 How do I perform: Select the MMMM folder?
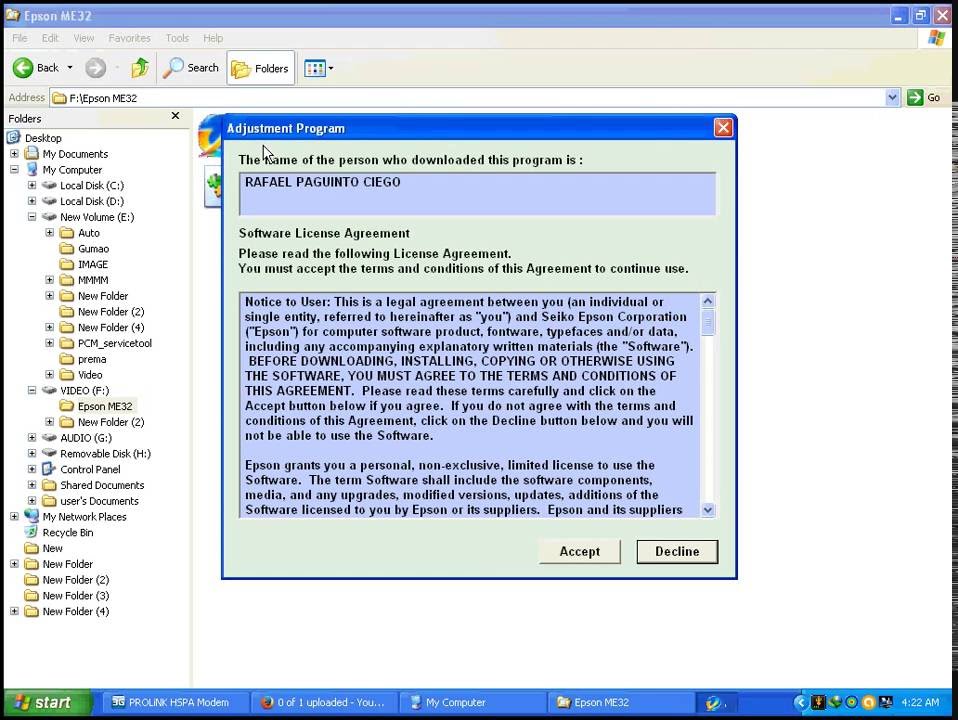pos(93,280)
